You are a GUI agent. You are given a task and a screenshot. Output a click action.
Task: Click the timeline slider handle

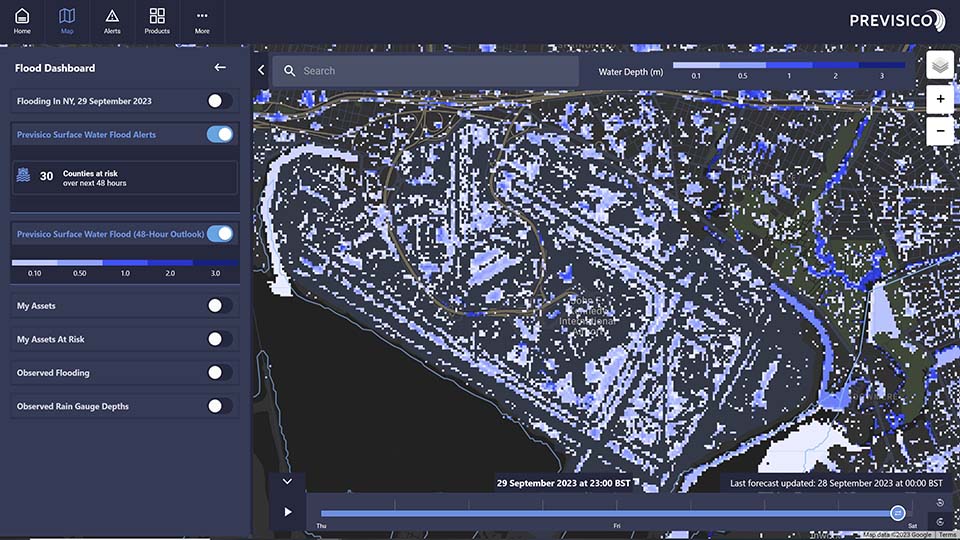(897, 512)
